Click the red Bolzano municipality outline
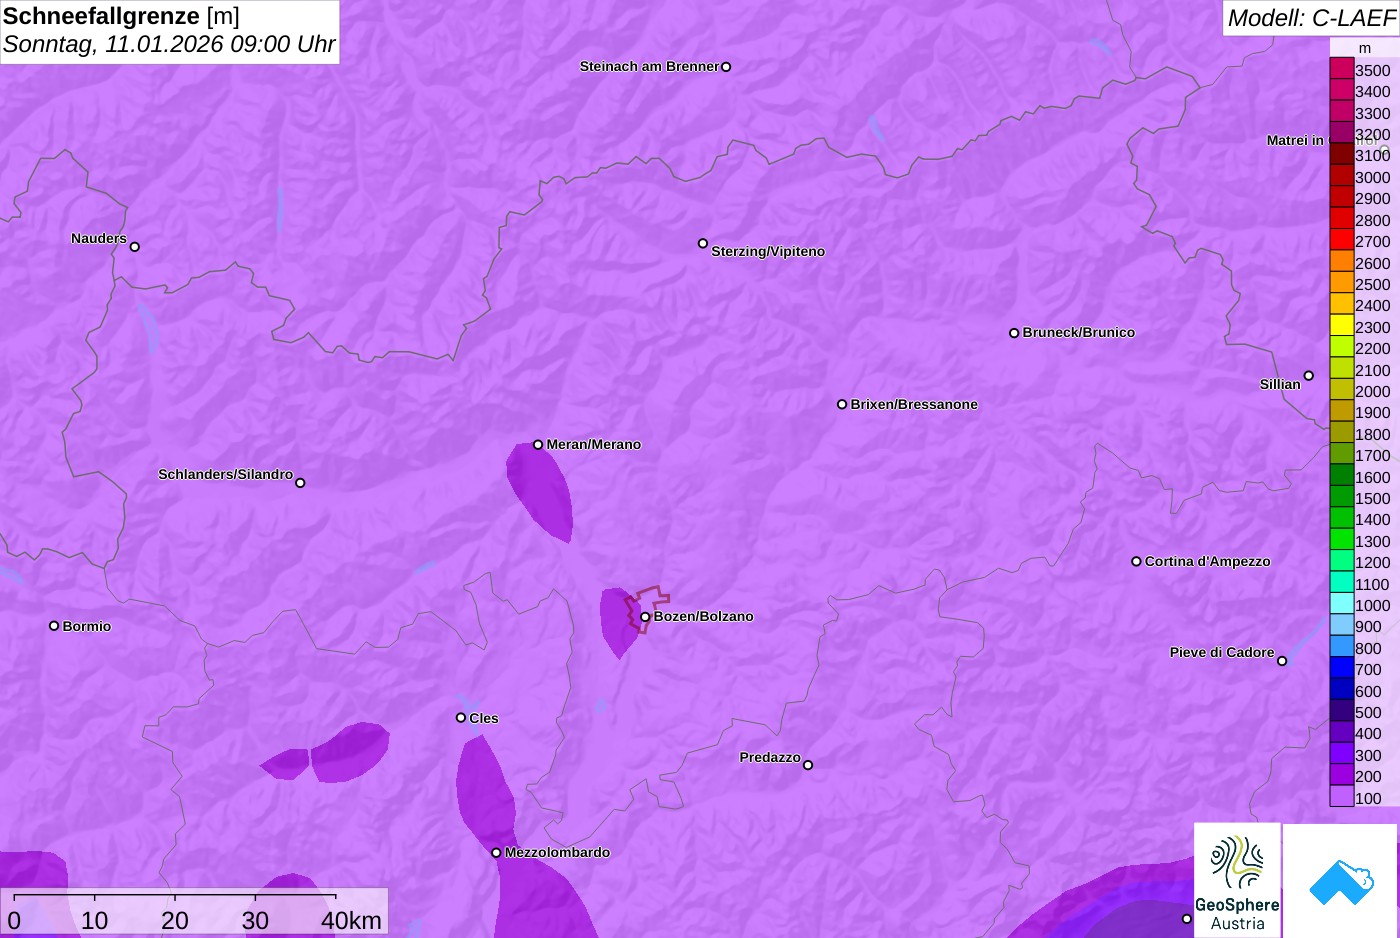Screen dimensions: 1400x938 (647, 608)
